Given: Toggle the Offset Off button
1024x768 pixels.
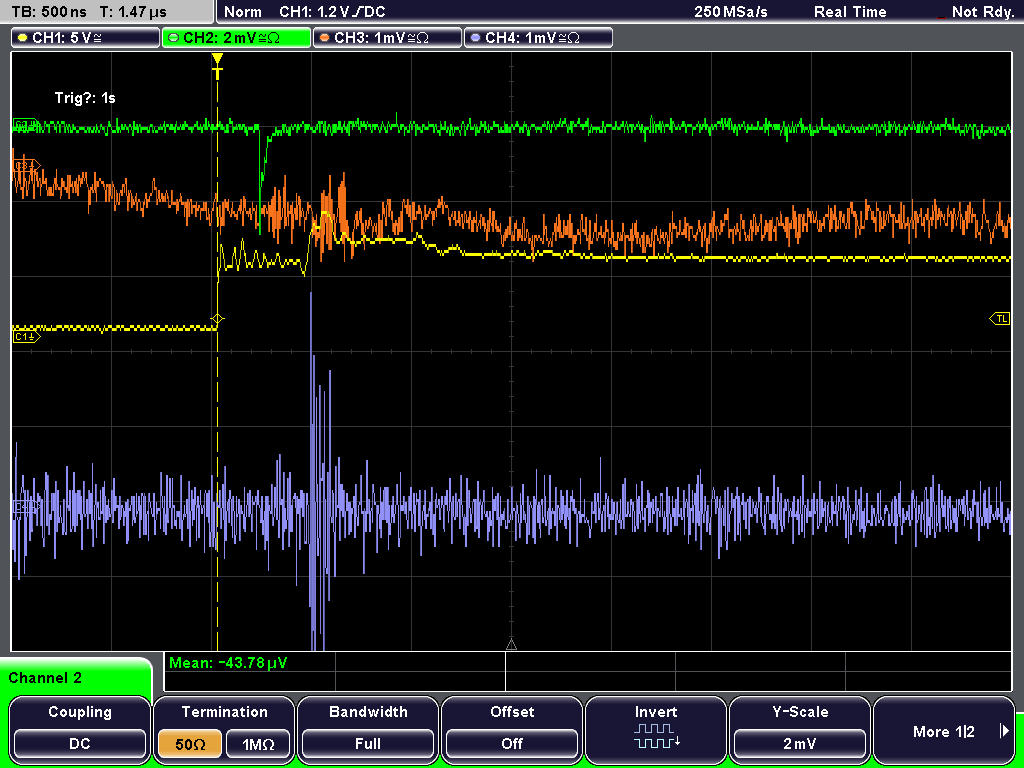Looking at the screenshot, I should 512,743.
